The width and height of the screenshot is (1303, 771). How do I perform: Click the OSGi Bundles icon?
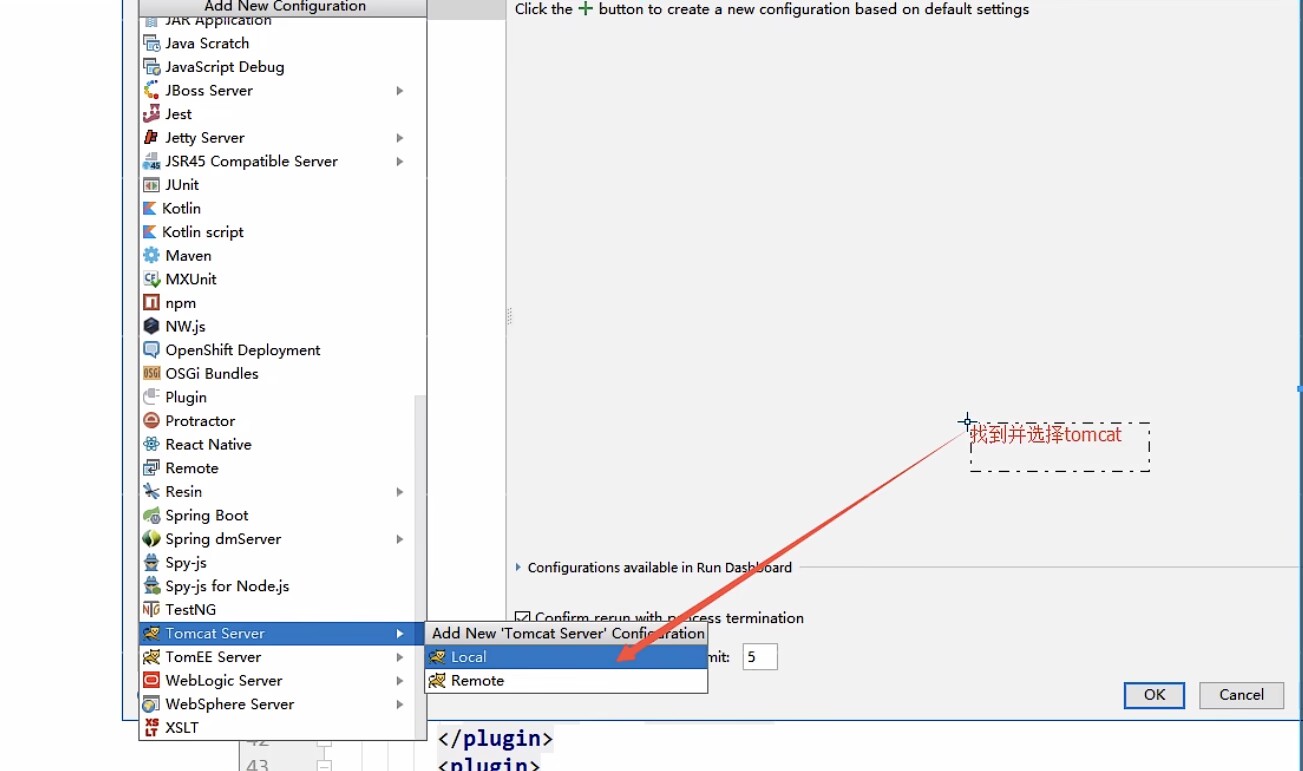point(152,373)
